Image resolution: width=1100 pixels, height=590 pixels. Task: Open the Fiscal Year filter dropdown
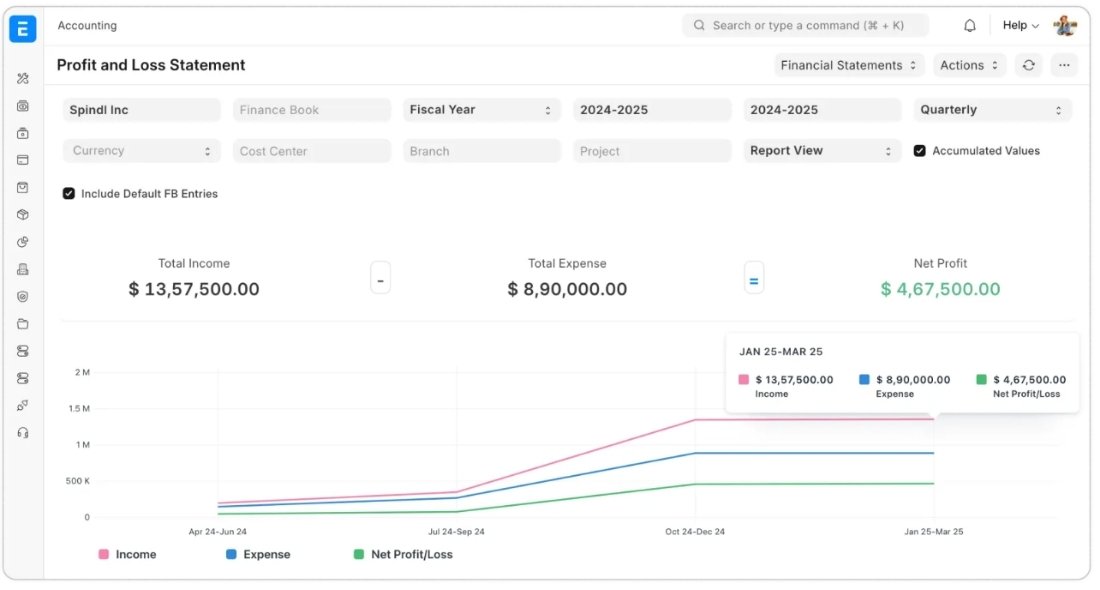pos(481,110)
